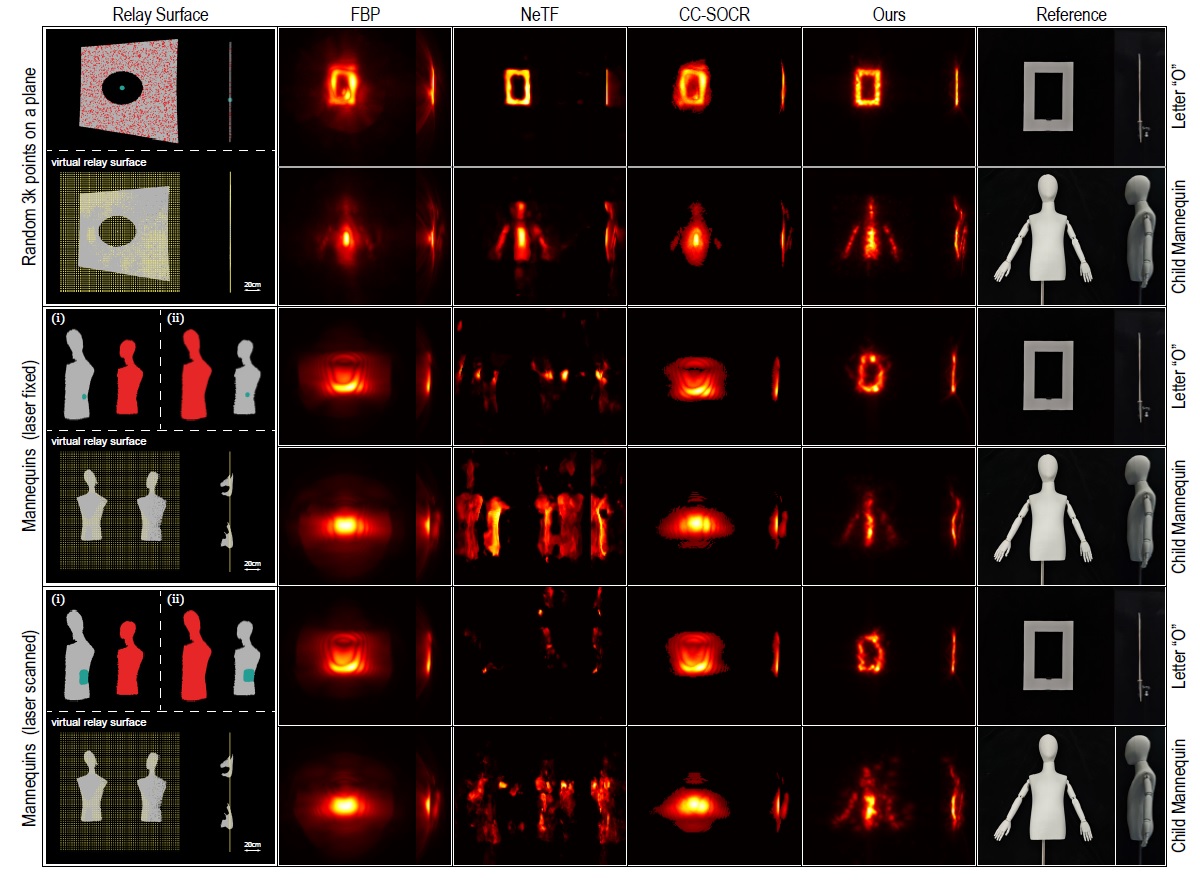The image size is (1200, 880).
Task: Open Reference Child Mannequin photo, Random 3k points group
Action: 1071,236
